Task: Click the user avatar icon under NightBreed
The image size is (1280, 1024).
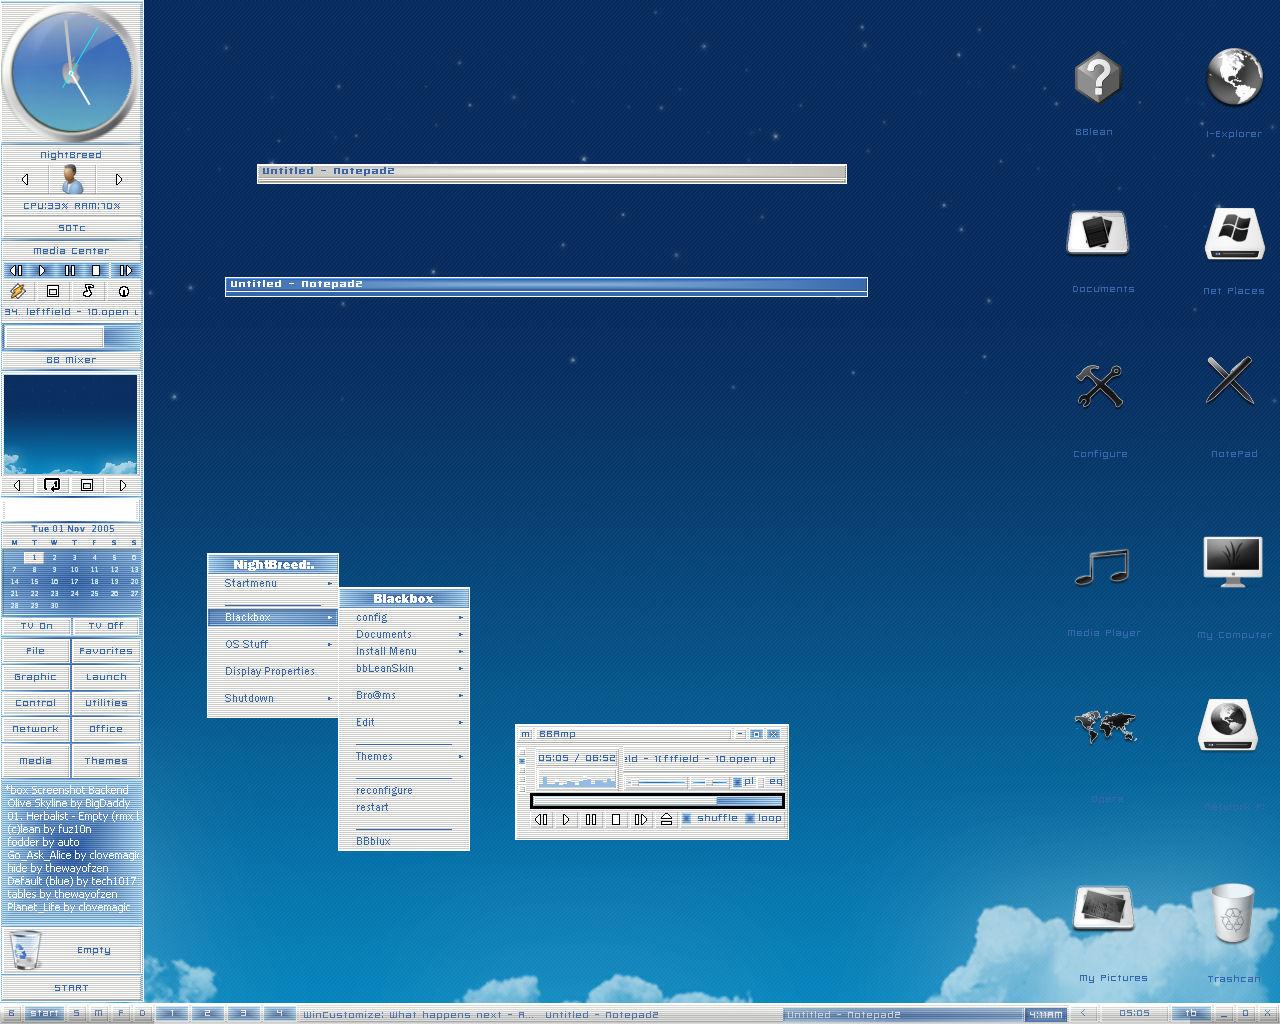Action: 71,179
